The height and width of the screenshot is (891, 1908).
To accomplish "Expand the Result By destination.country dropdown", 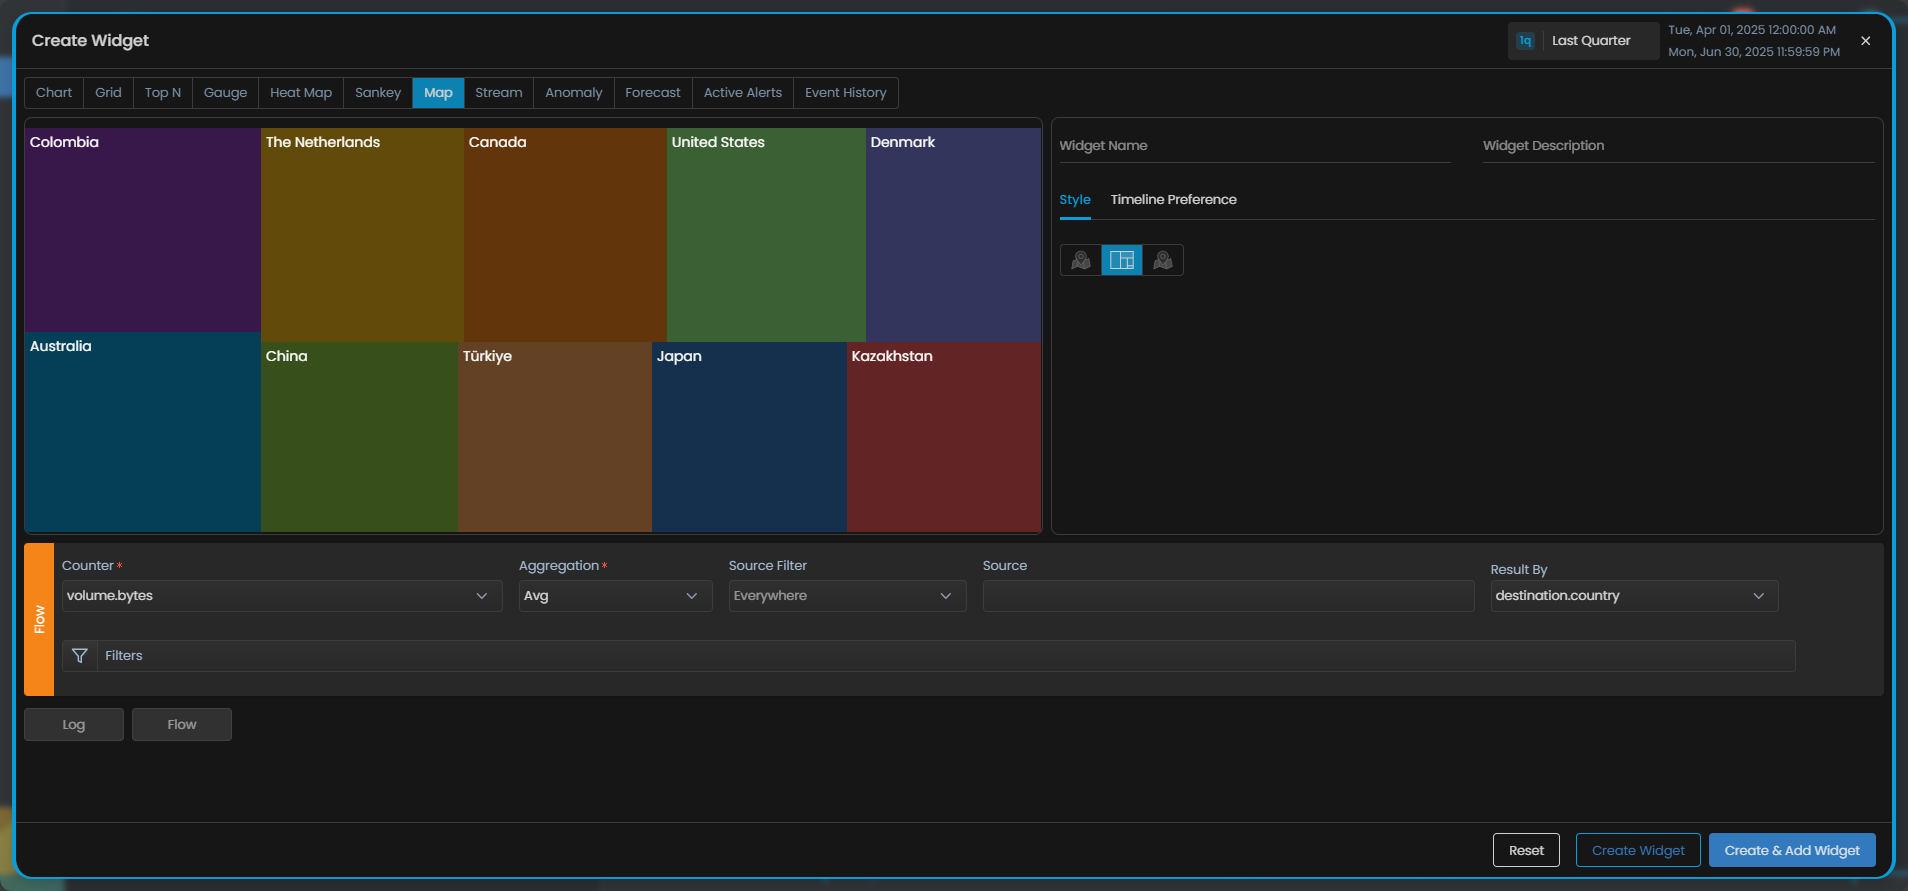I will (1633, 596).
